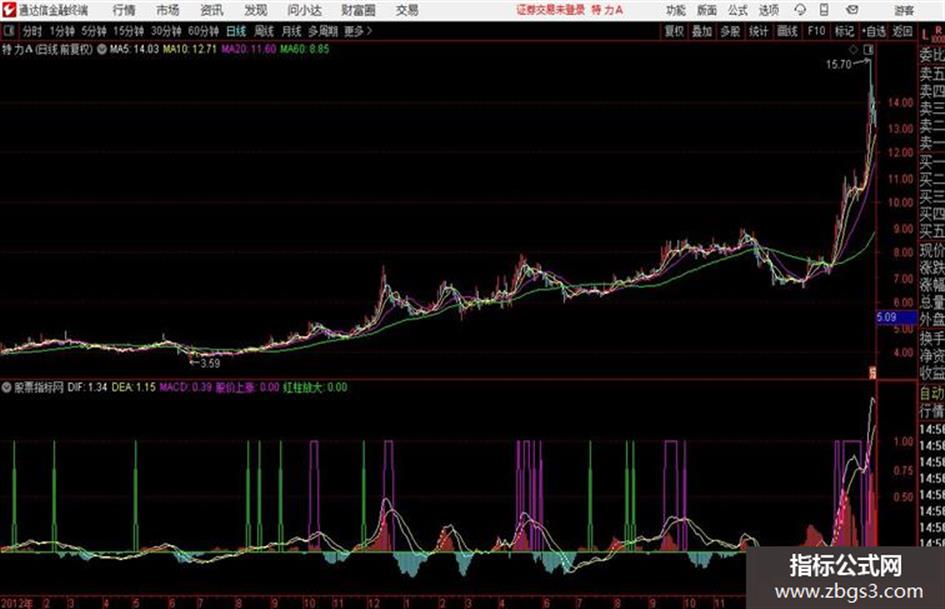Open the 资讯 menu

coord(212,10)
